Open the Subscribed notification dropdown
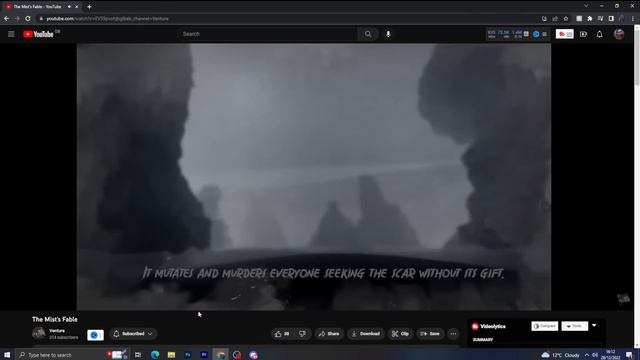 point(133,334)
